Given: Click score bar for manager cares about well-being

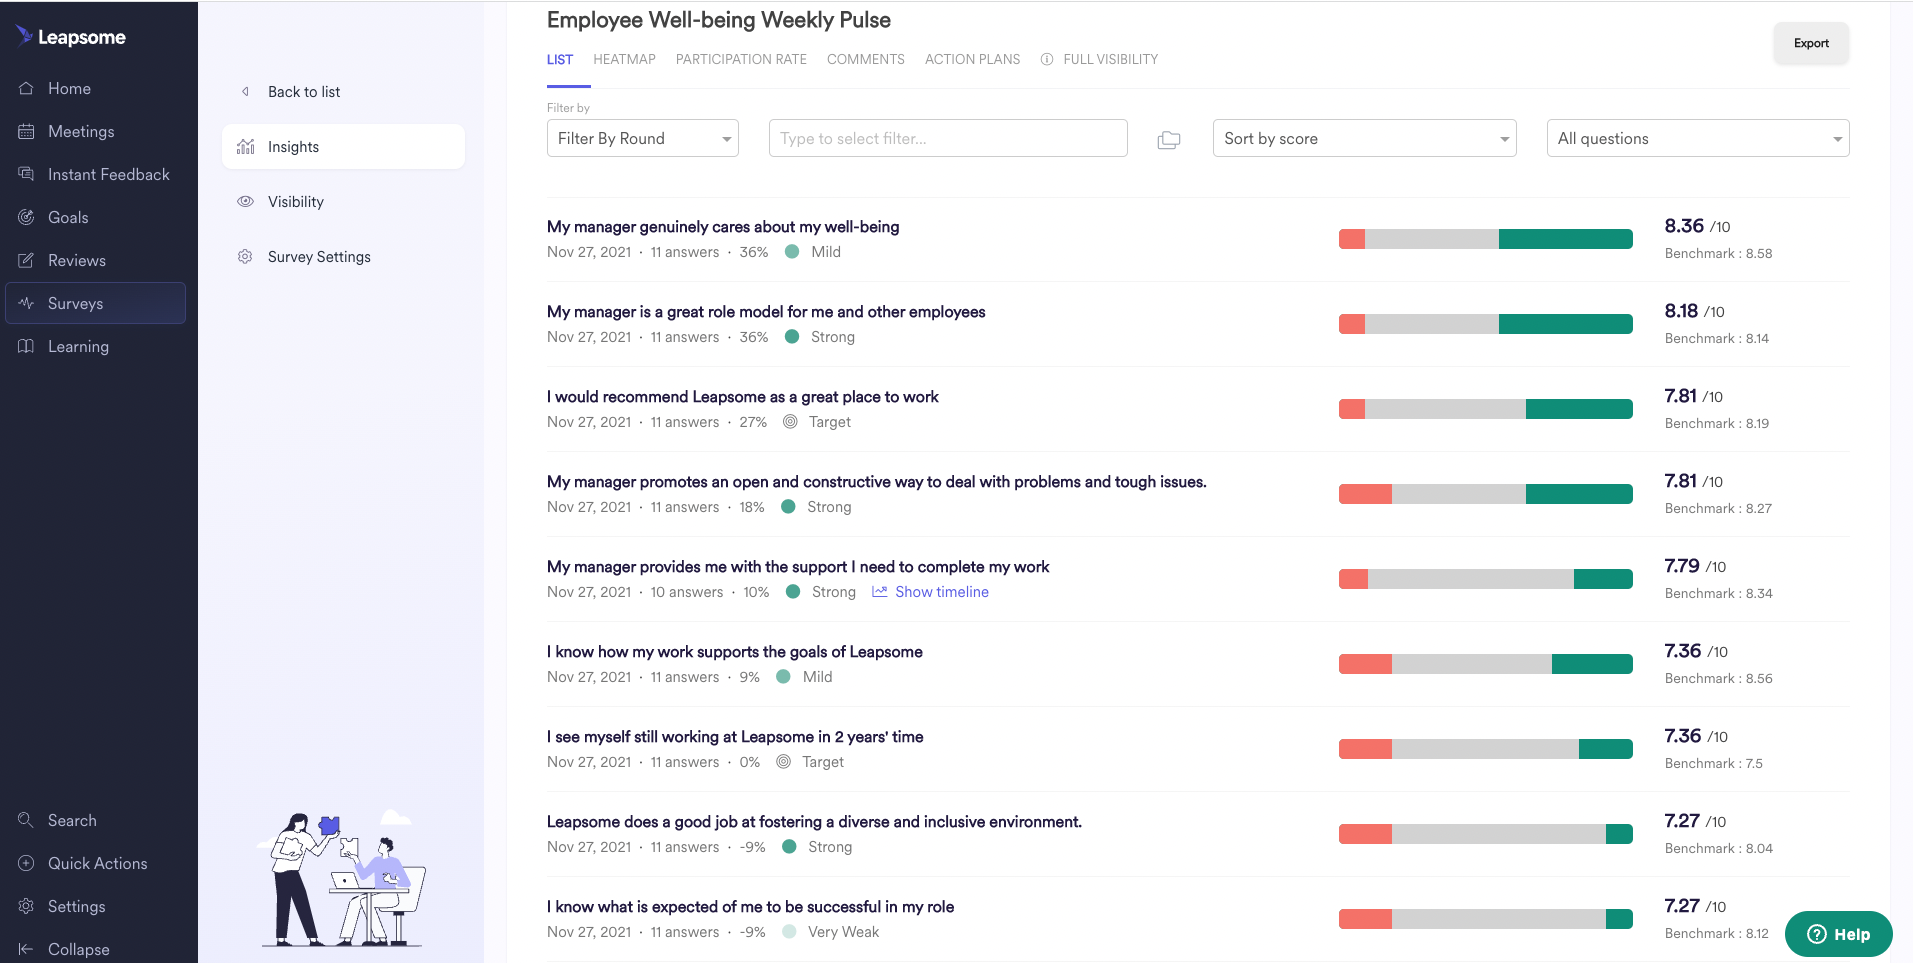Looking at the screenshot, I should [1486, 239].
